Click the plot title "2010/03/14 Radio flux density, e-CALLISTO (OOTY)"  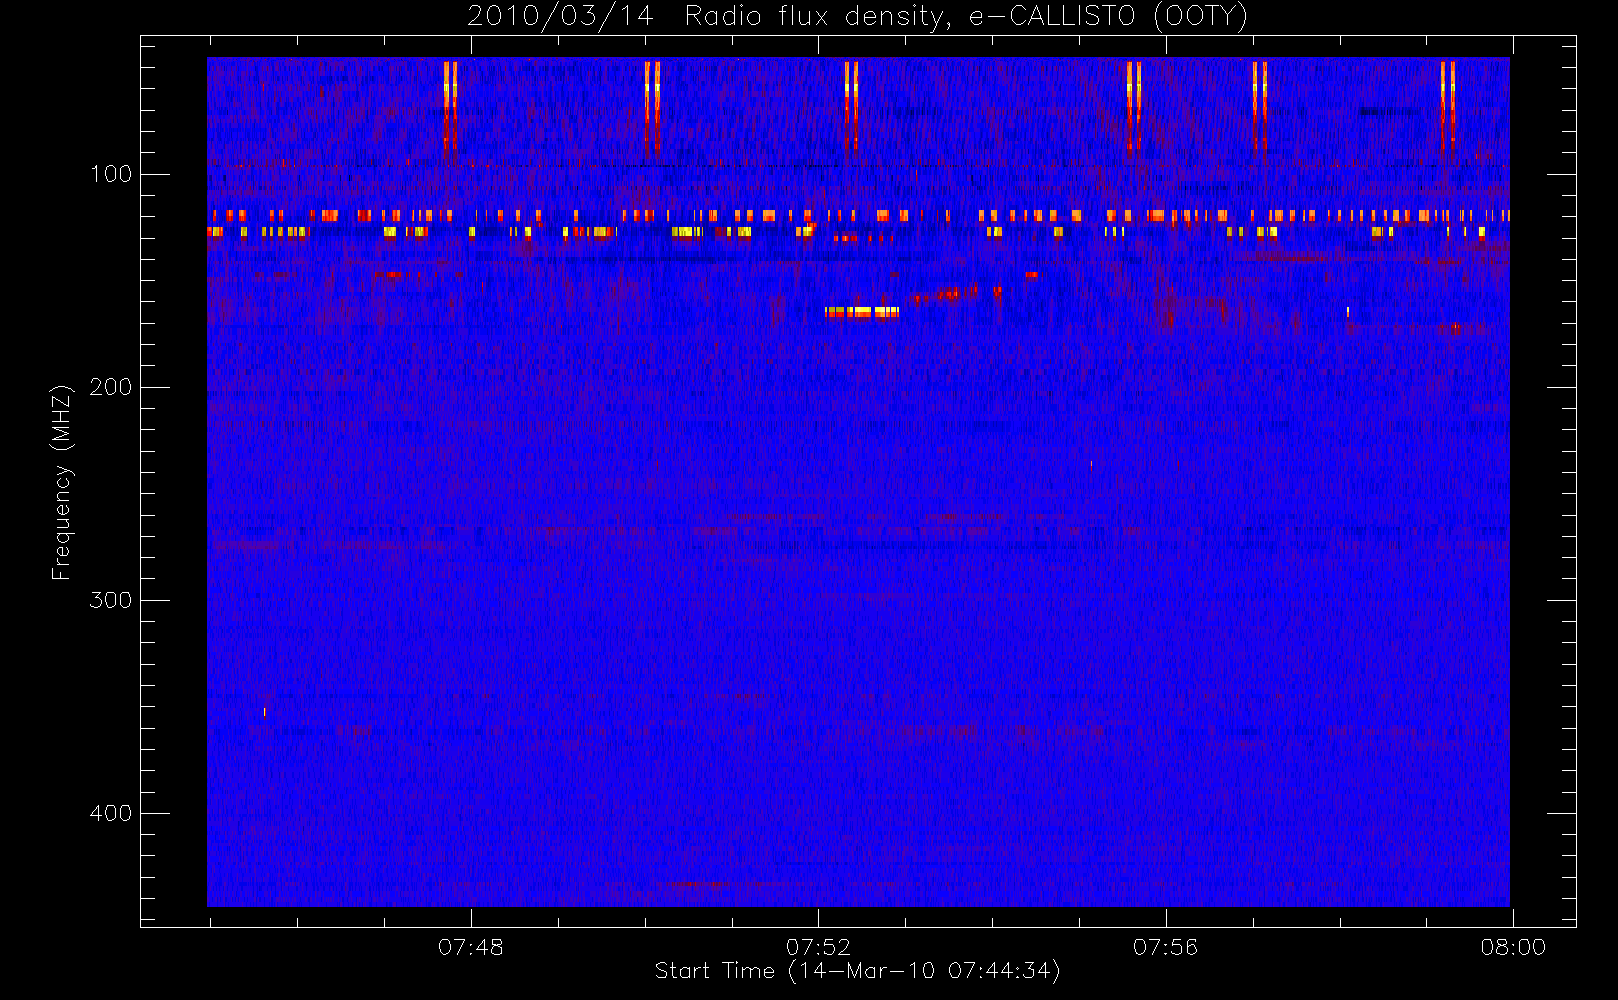click(858, 16)
